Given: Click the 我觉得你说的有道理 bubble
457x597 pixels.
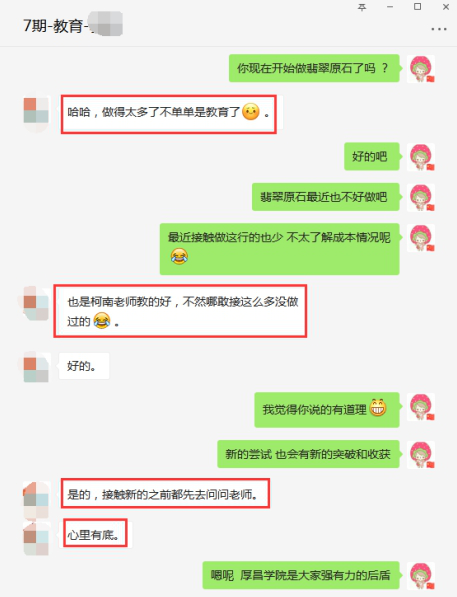Looking at the screenshot, I should click(327, 410).
